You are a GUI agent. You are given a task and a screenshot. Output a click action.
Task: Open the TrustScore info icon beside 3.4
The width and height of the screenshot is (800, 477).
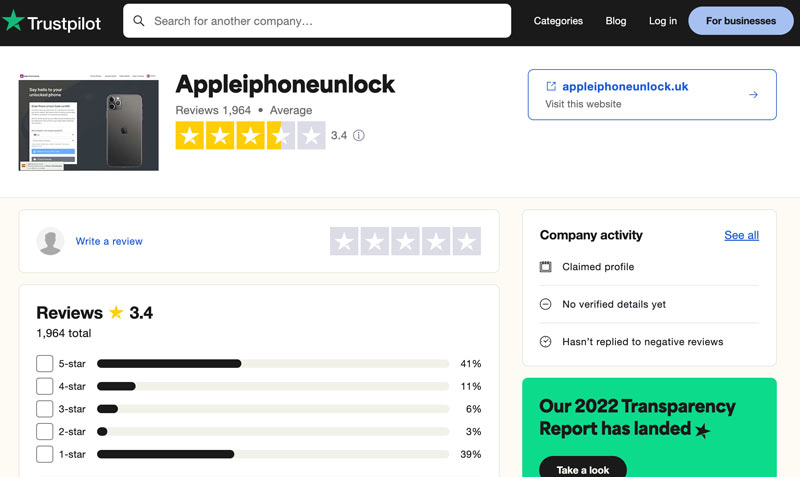[359, 135]
